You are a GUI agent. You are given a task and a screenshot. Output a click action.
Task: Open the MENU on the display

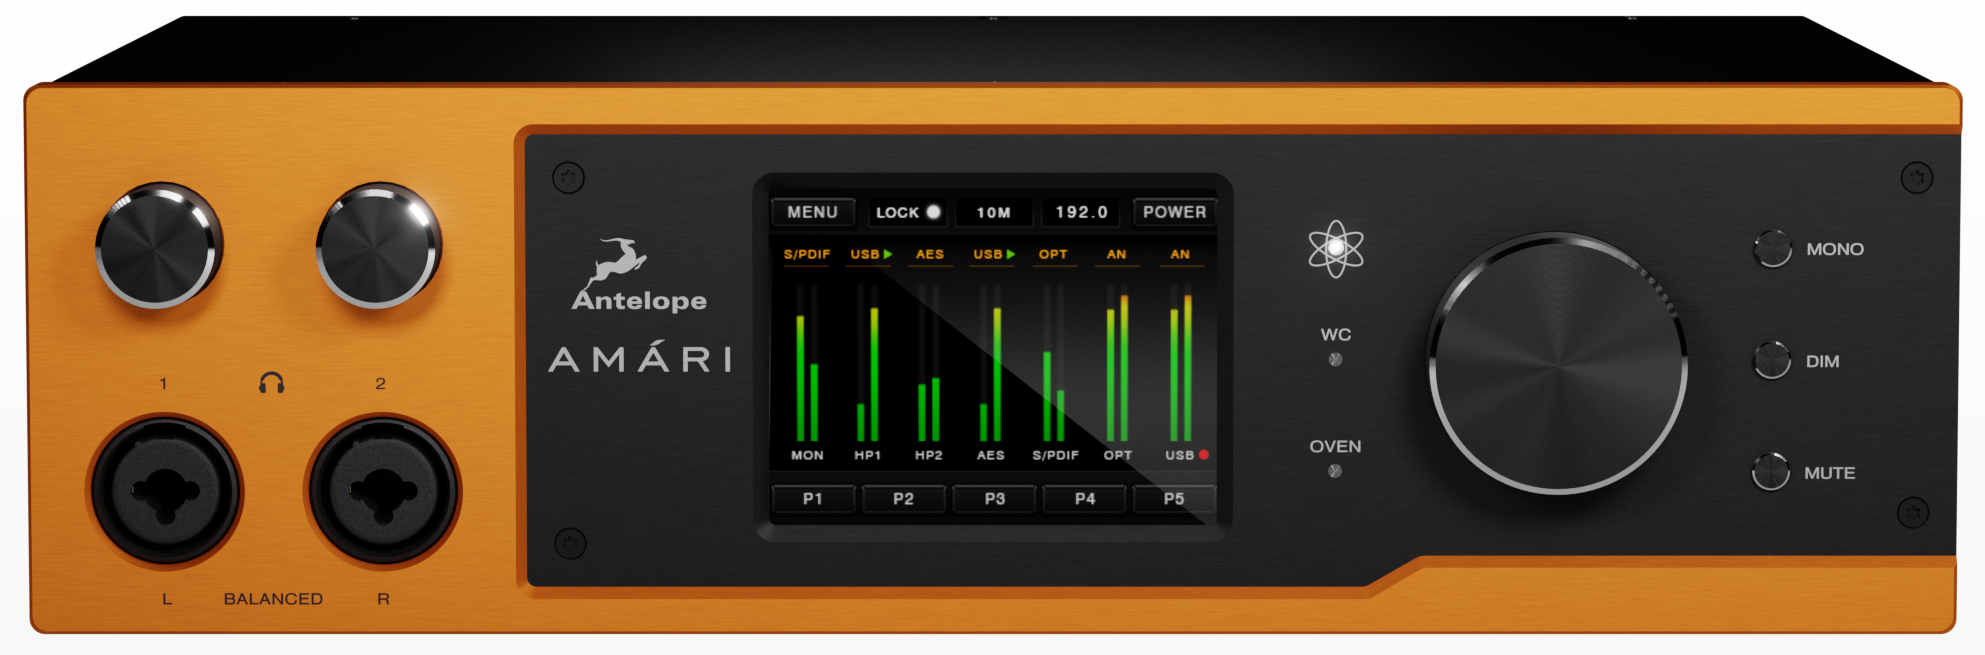point(812,212)
